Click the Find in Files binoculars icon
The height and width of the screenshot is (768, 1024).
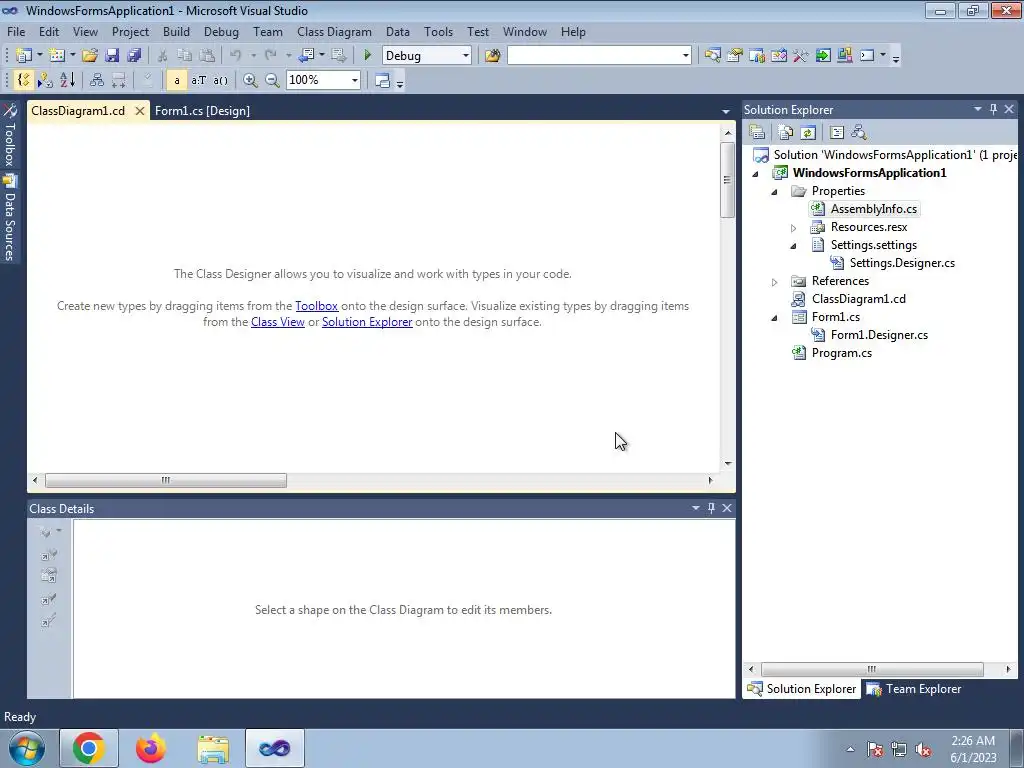tap(492, 56)
